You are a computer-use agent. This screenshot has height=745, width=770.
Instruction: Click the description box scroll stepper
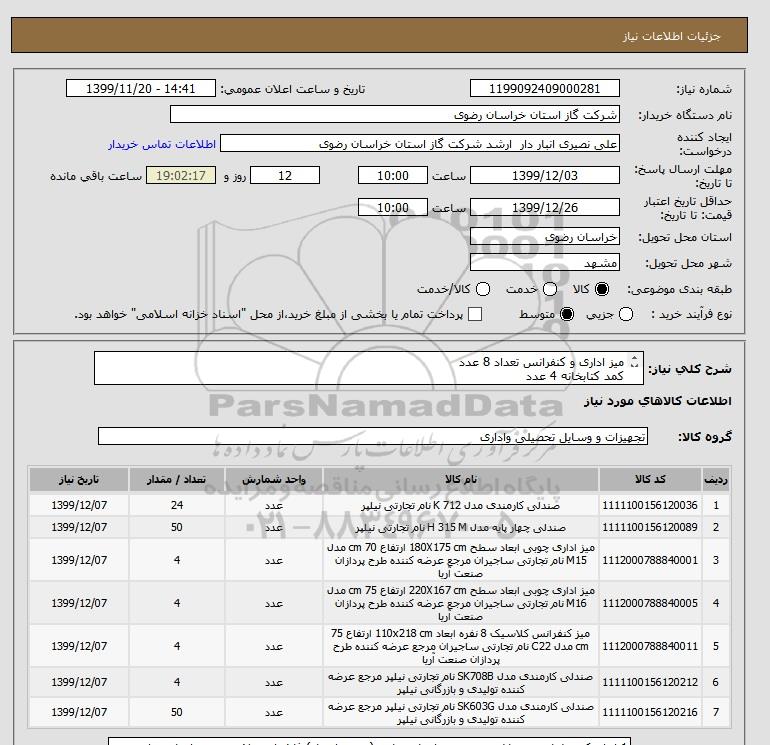(634, 361)
